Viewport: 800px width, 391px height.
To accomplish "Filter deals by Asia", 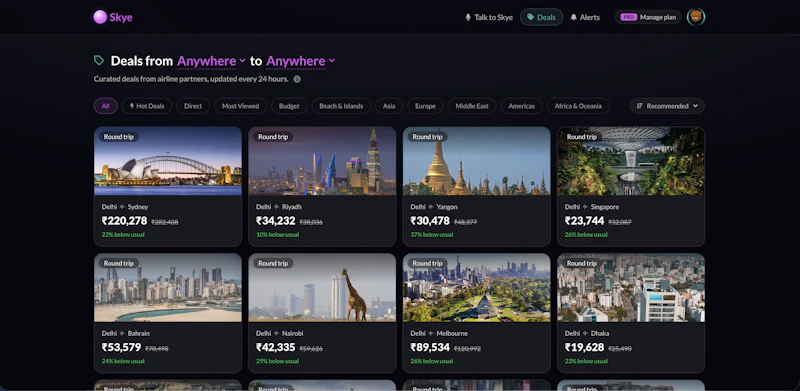I will click(x=389, y=106).
